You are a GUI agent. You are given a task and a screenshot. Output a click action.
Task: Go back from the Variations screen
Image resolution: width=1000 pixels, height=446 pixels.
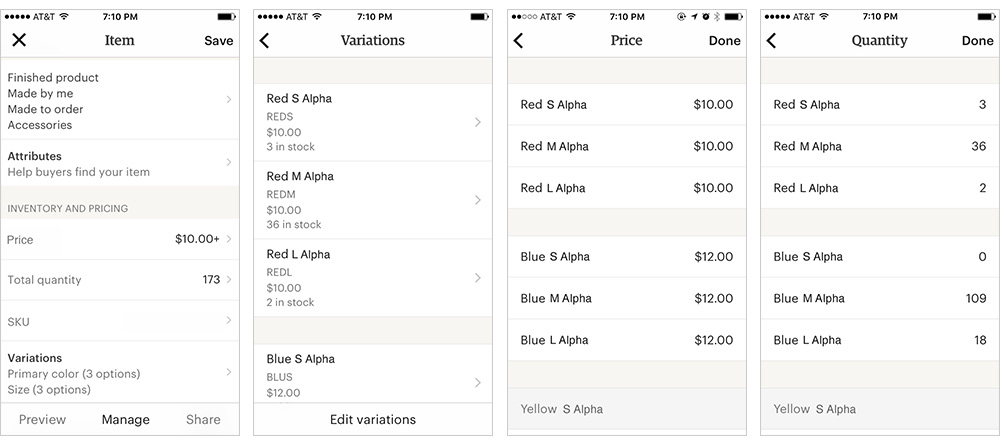265,41
